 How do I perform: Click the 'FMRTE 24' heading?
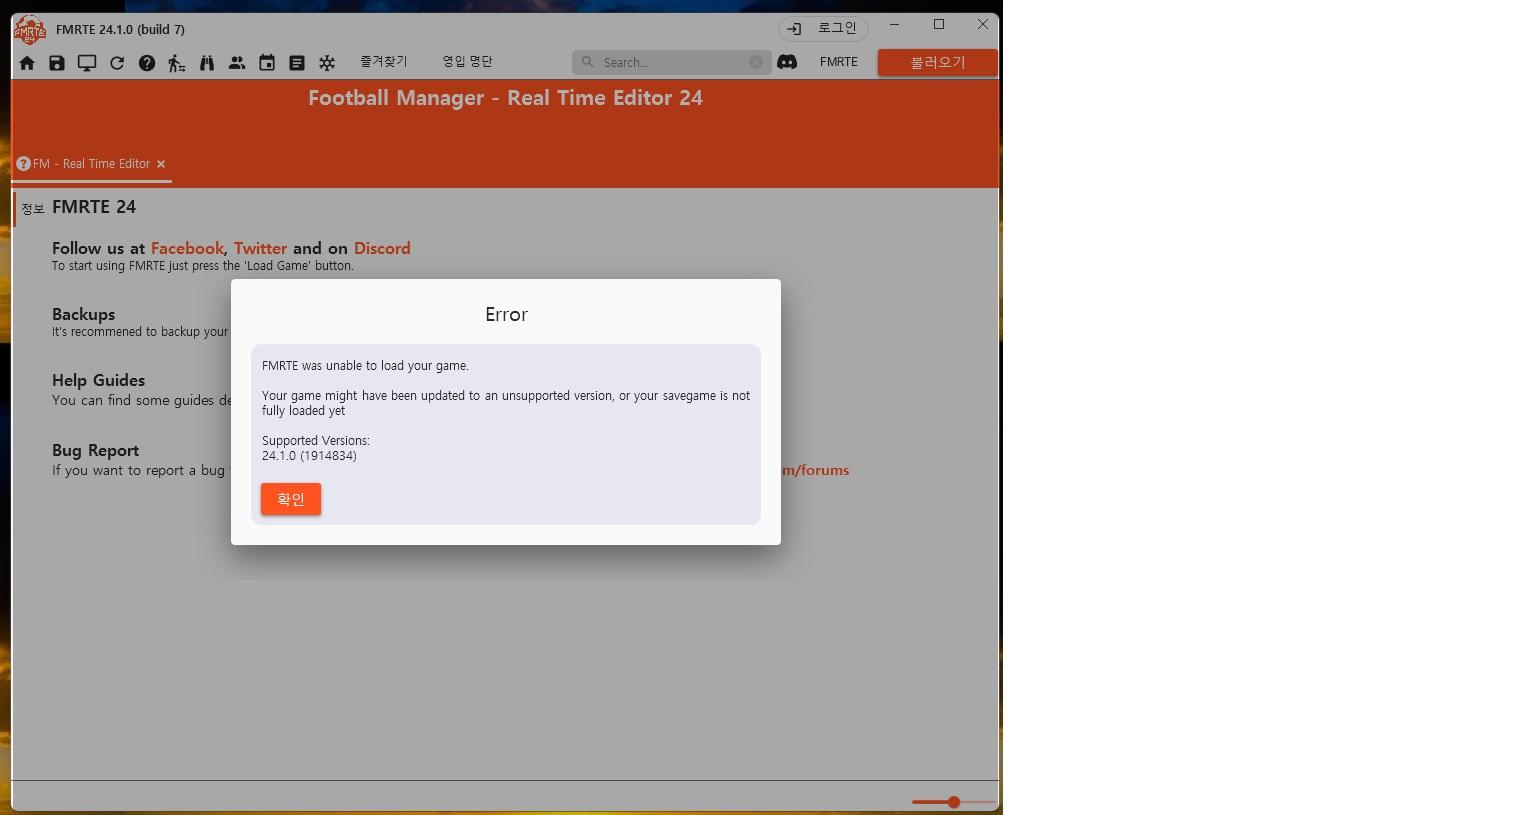tap(94, 207)
